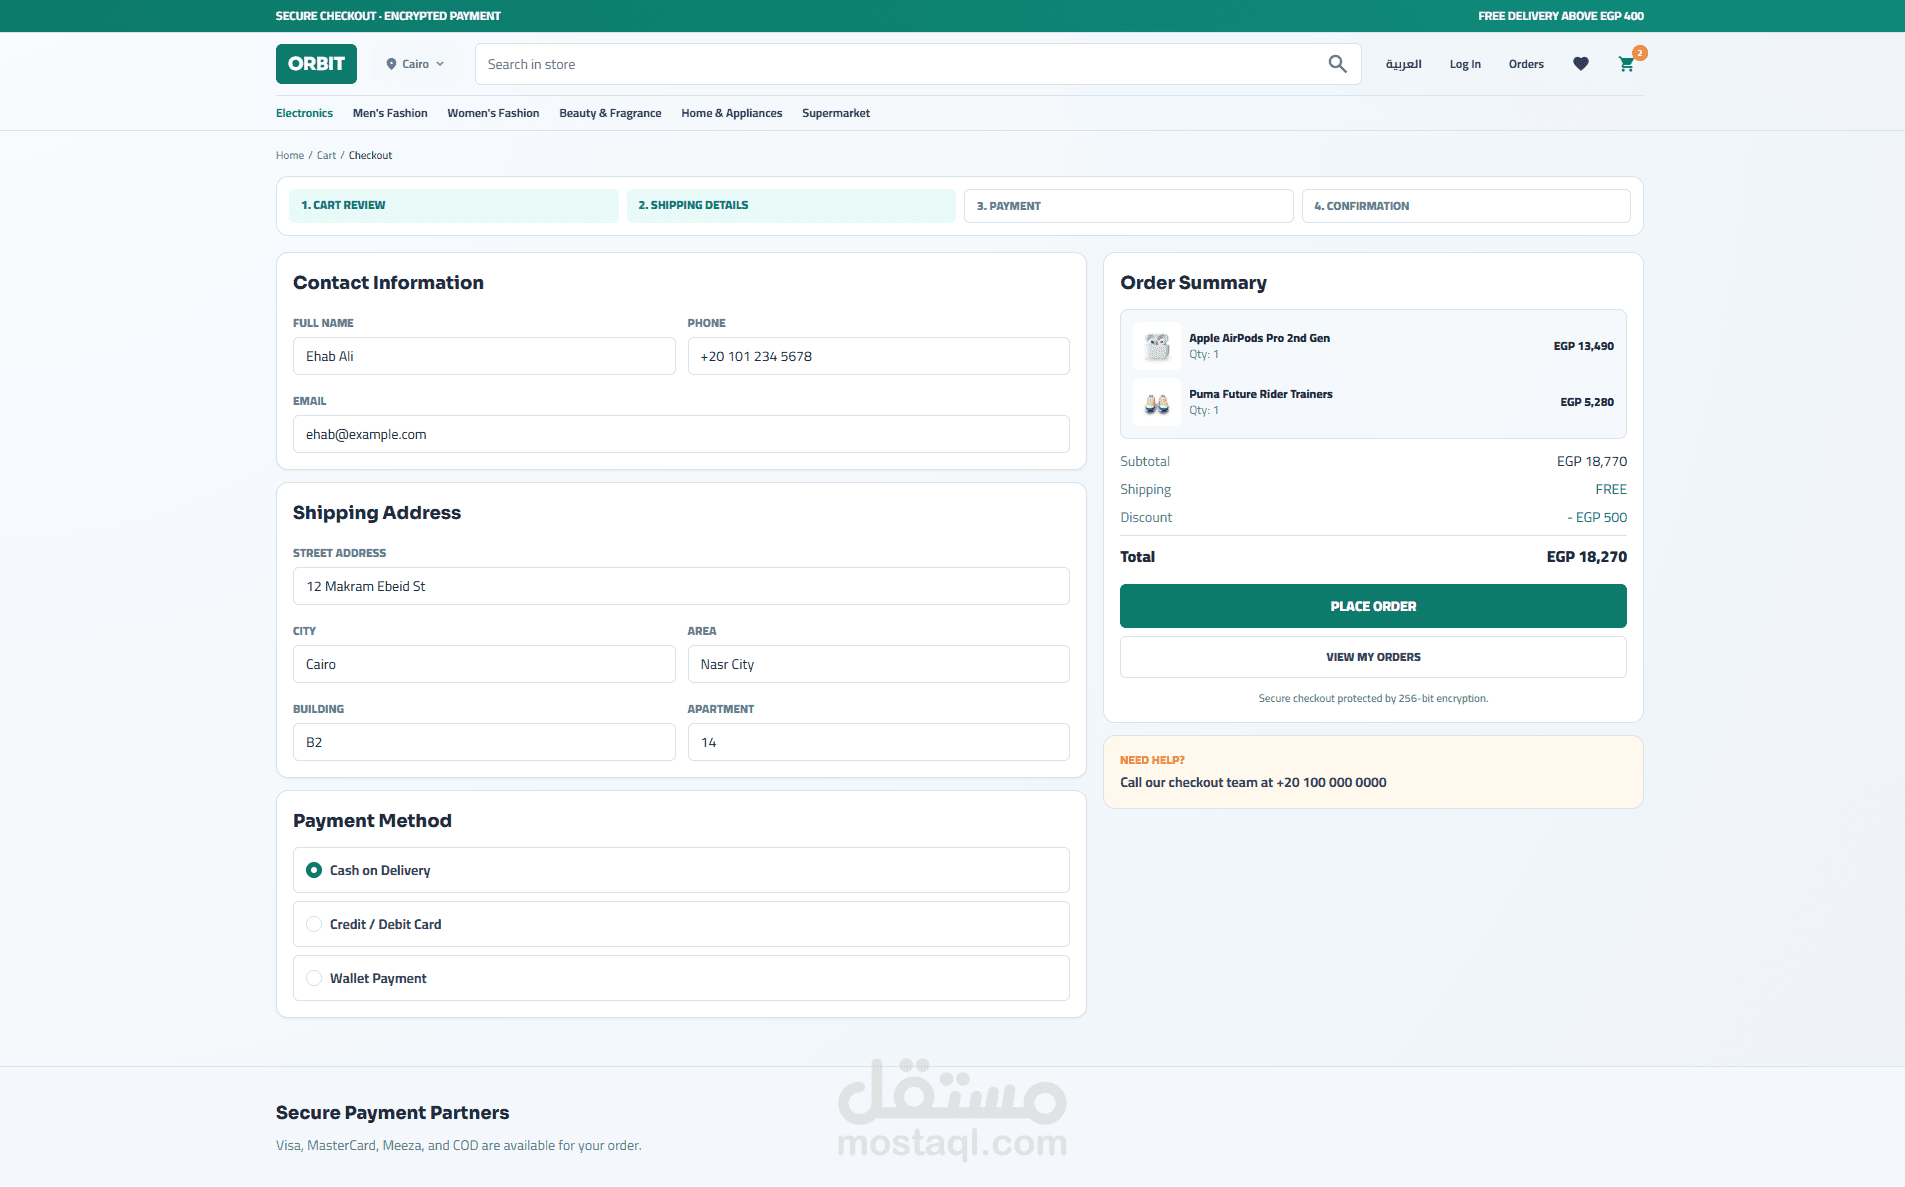The image size is (1905, 1187).
Task: Click the Place Order button
Action: [1373, 606]
